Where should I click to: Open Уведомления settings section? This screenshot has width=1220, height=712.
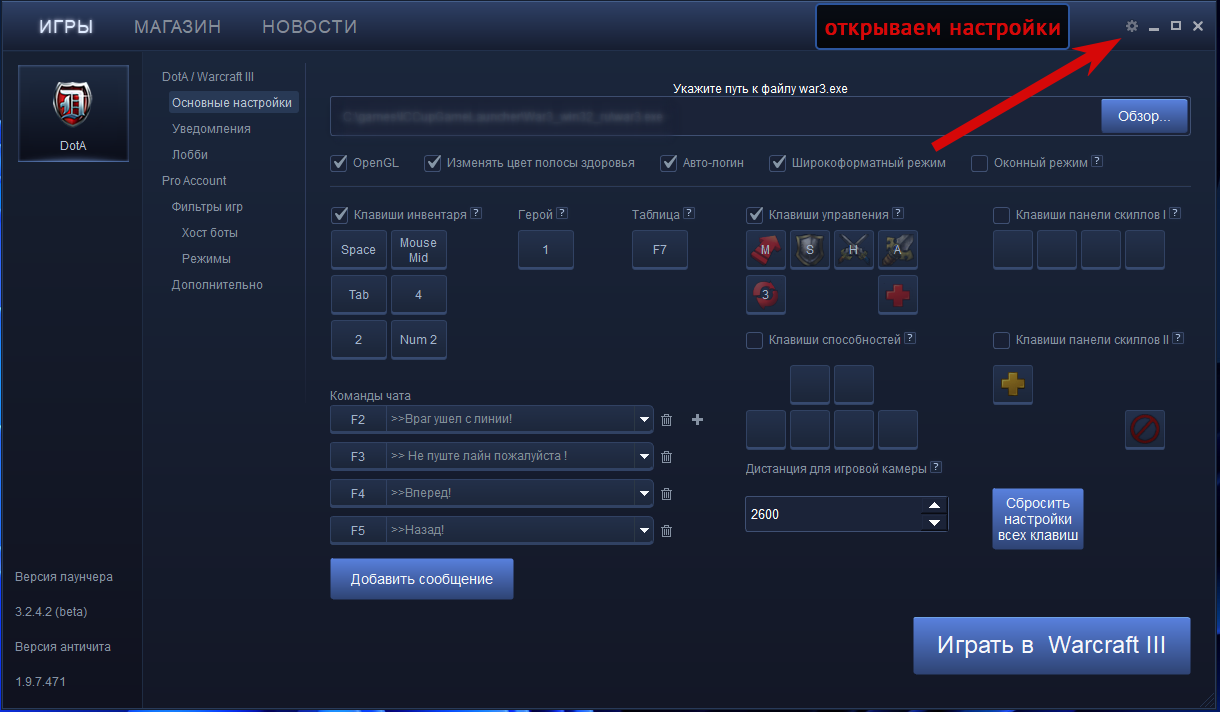(x=211, y=129)
